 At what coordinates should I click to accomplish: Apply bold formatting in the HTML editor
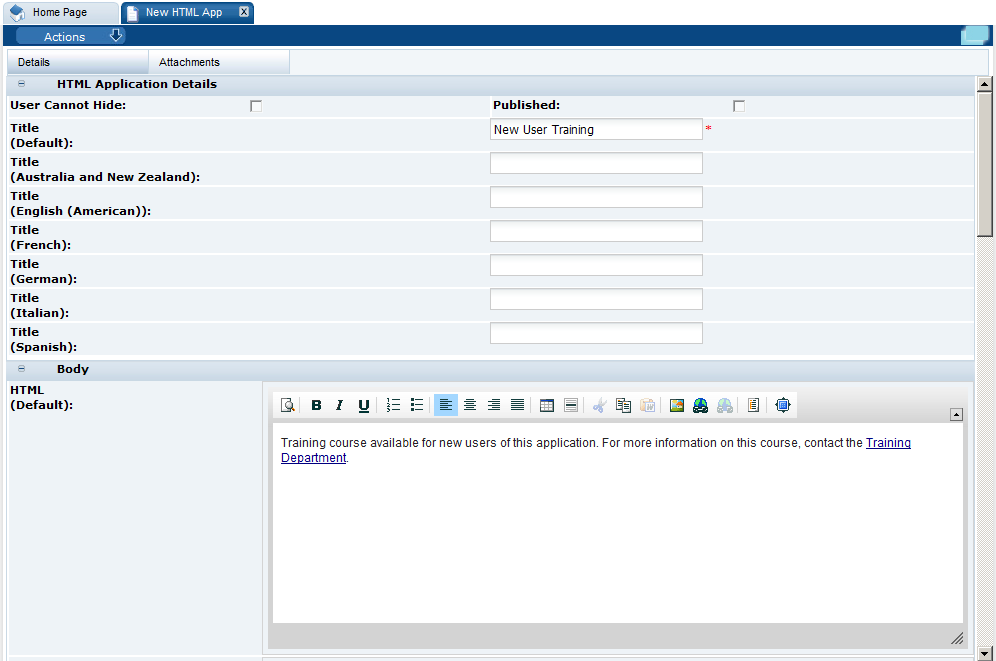point(316,405)
